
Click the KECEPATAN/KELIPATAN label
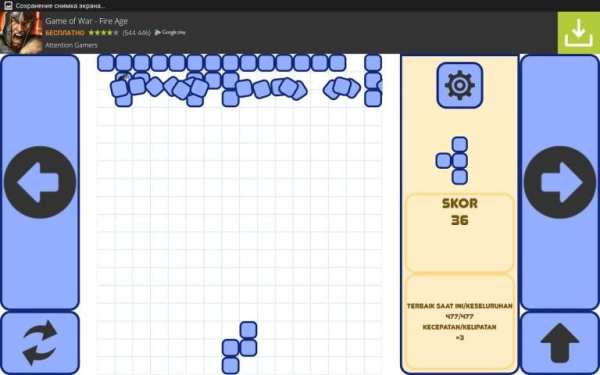[x=460, y=327]
